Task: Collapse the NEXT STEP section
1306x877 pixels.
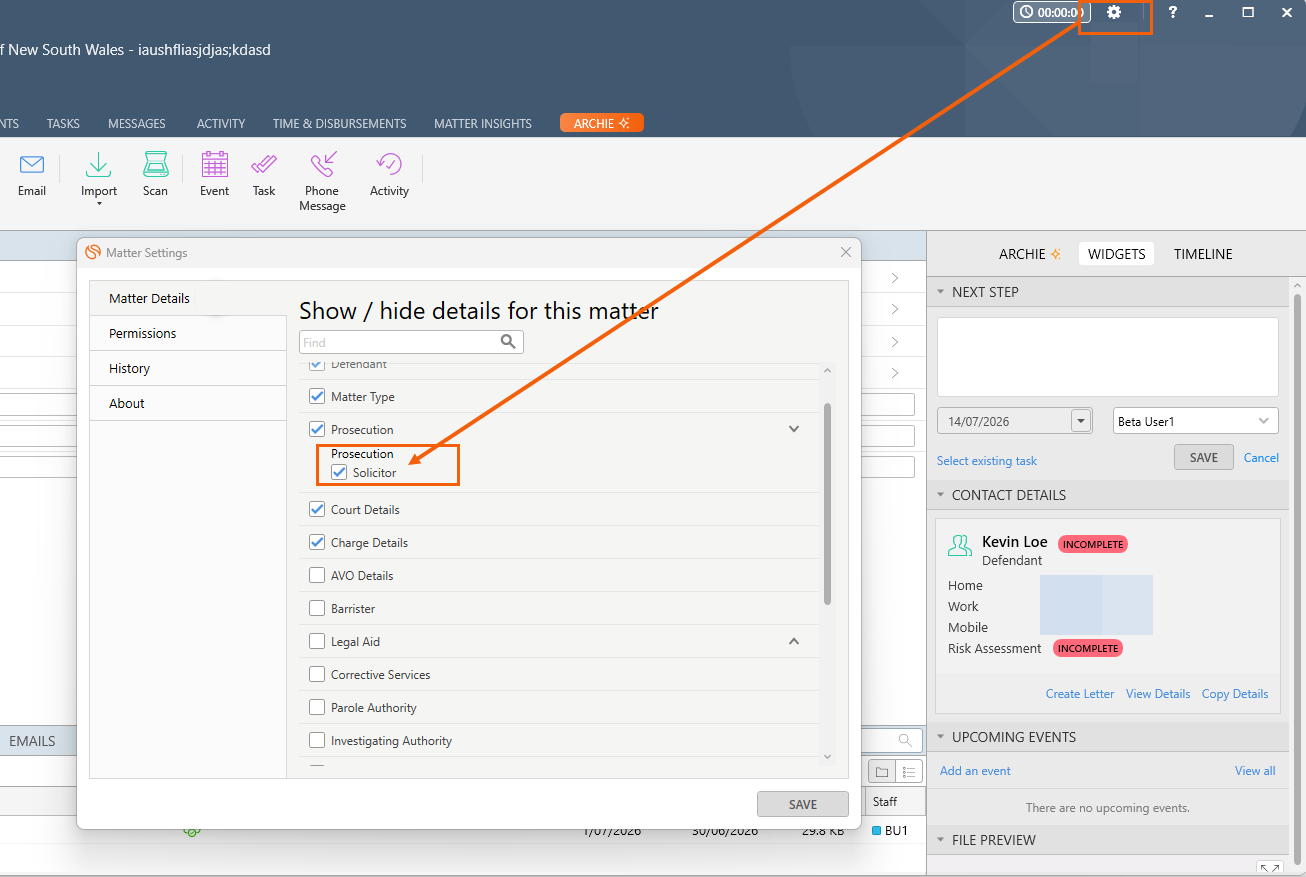Action: pyautogui.click(x=941, y=292)
